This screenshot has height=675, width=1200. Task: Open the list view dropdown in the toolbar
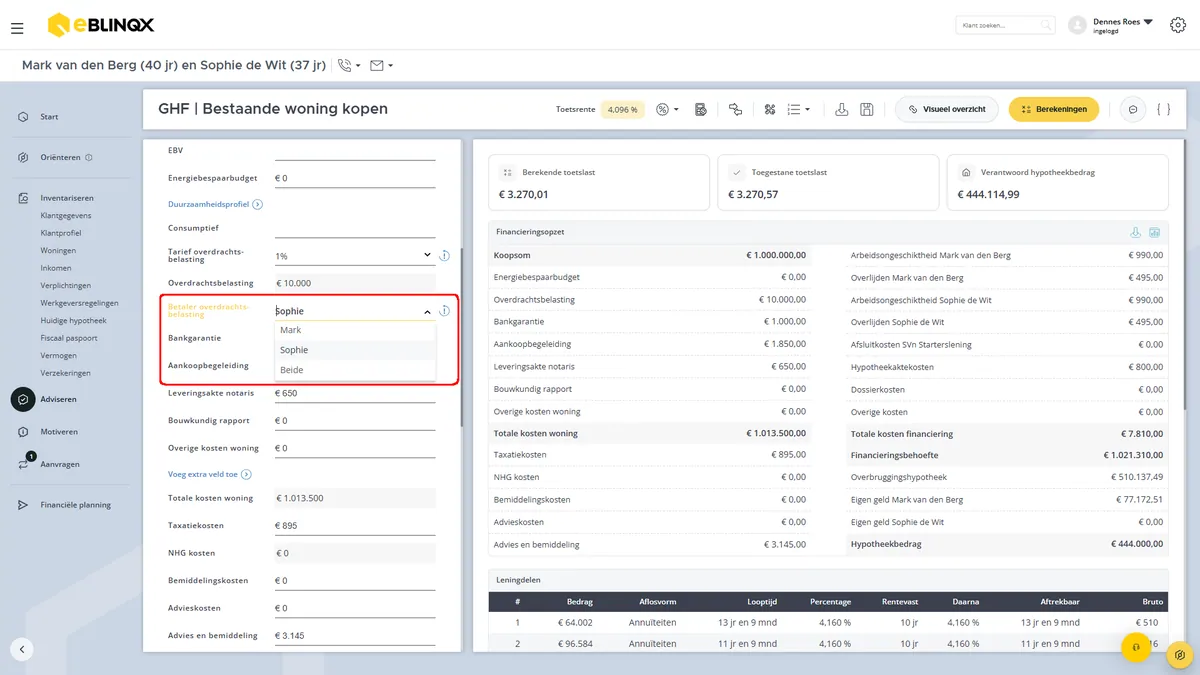798,109
